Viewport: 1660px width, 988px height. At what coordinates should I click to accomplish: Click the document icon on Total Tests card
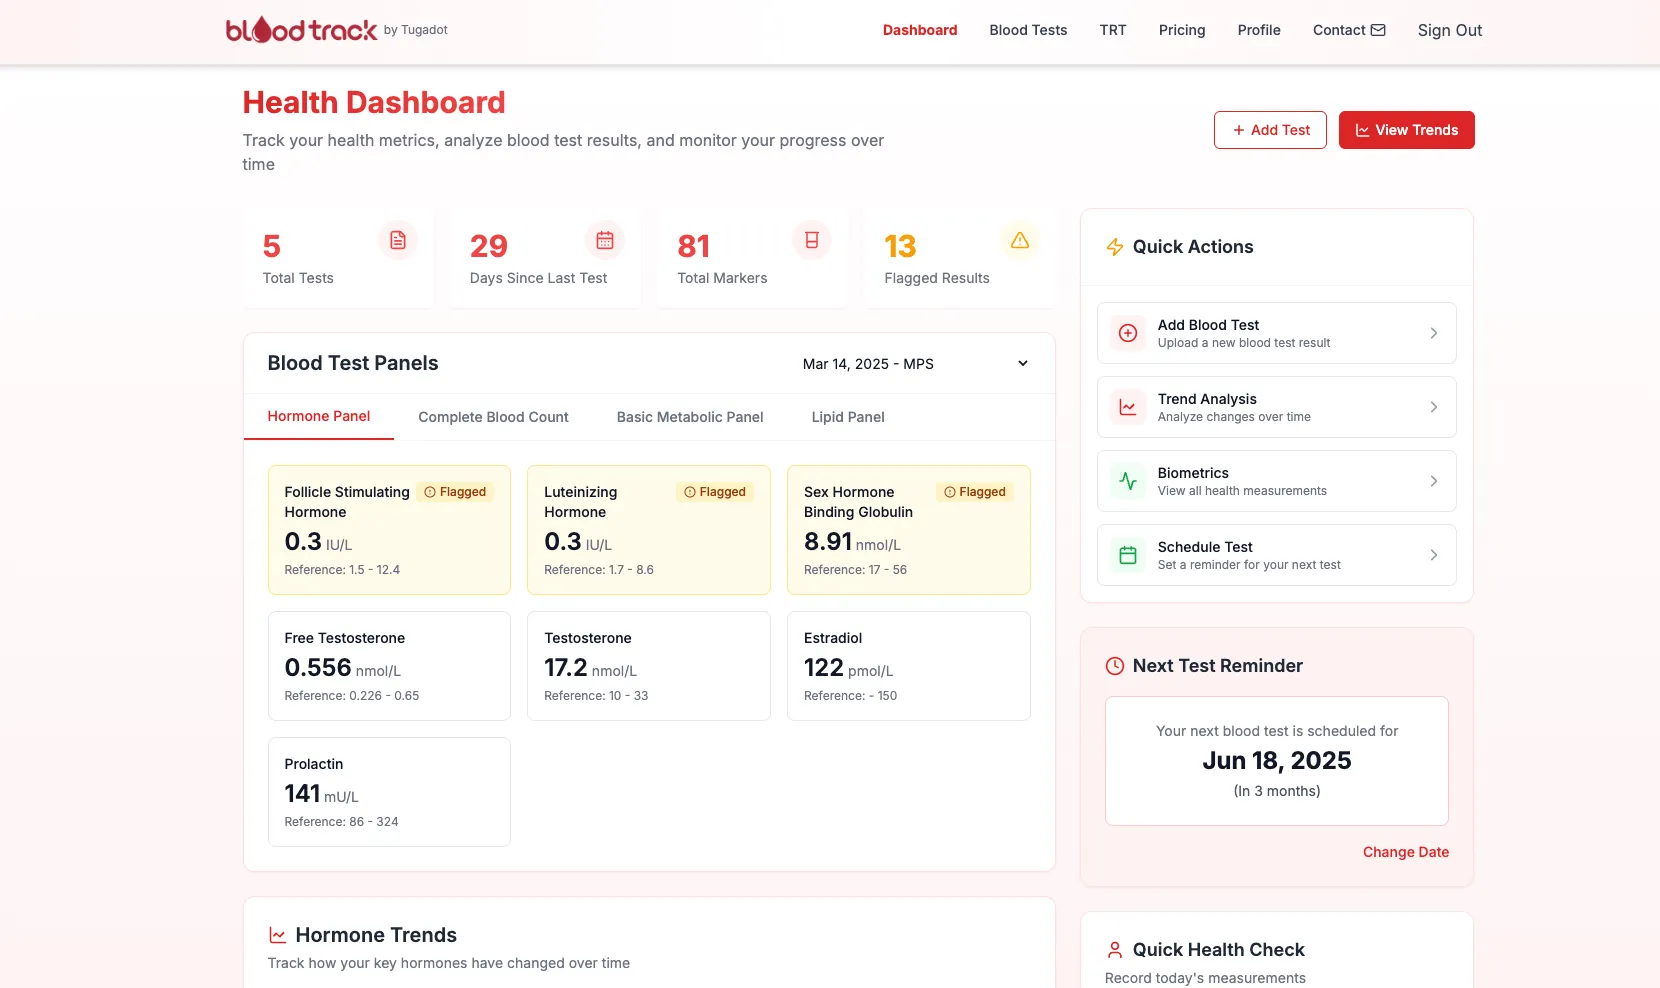[398, 240]
